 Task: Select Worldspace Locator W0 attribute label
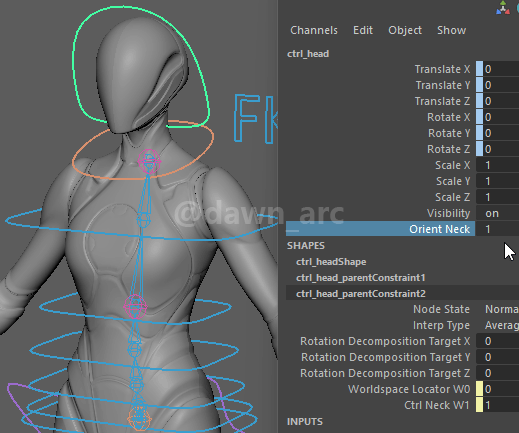(409, 389)
